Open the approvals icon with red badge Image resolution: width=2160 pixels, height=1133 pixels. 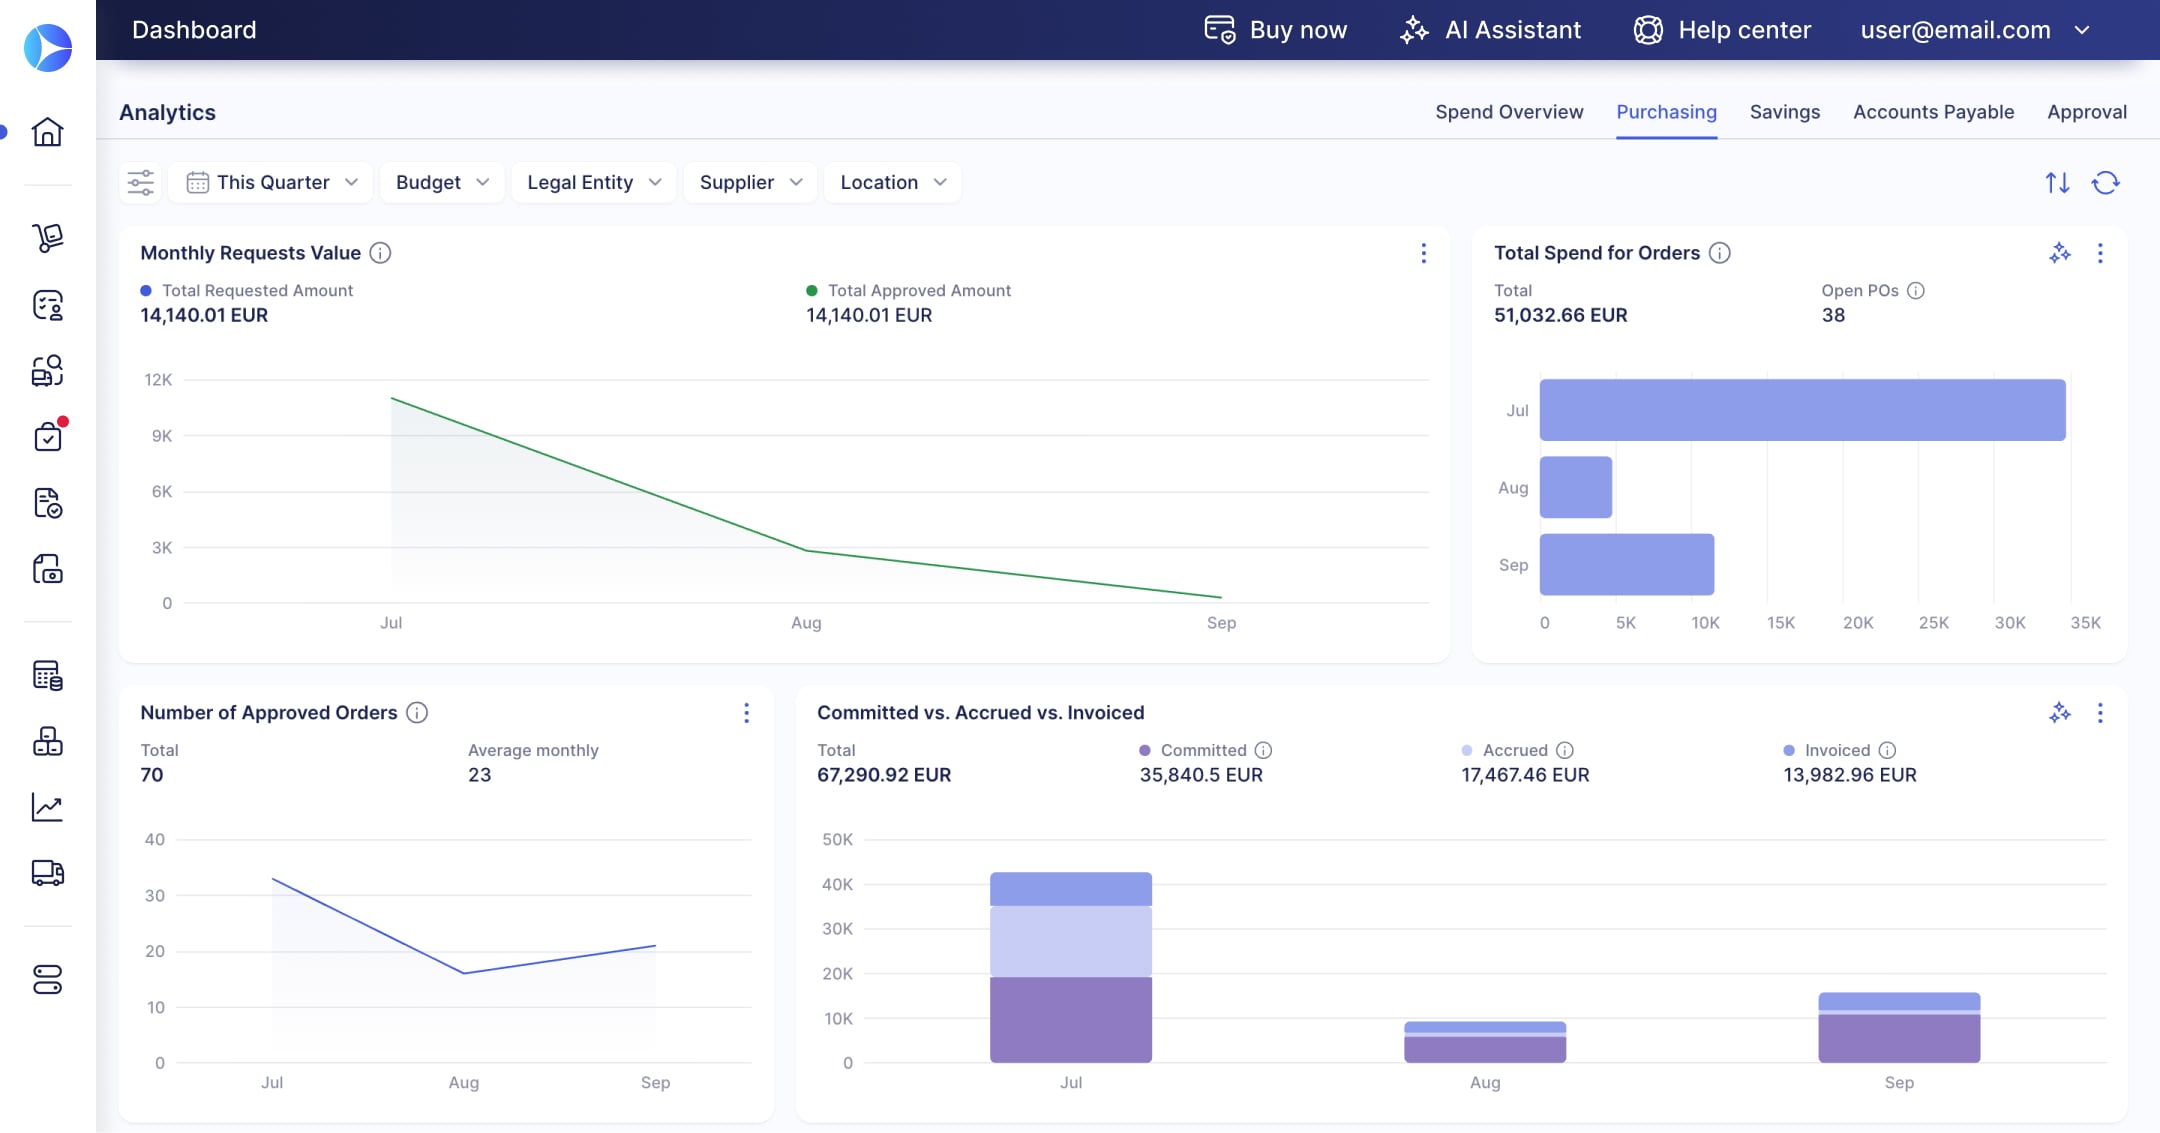(x=48, y=436)
